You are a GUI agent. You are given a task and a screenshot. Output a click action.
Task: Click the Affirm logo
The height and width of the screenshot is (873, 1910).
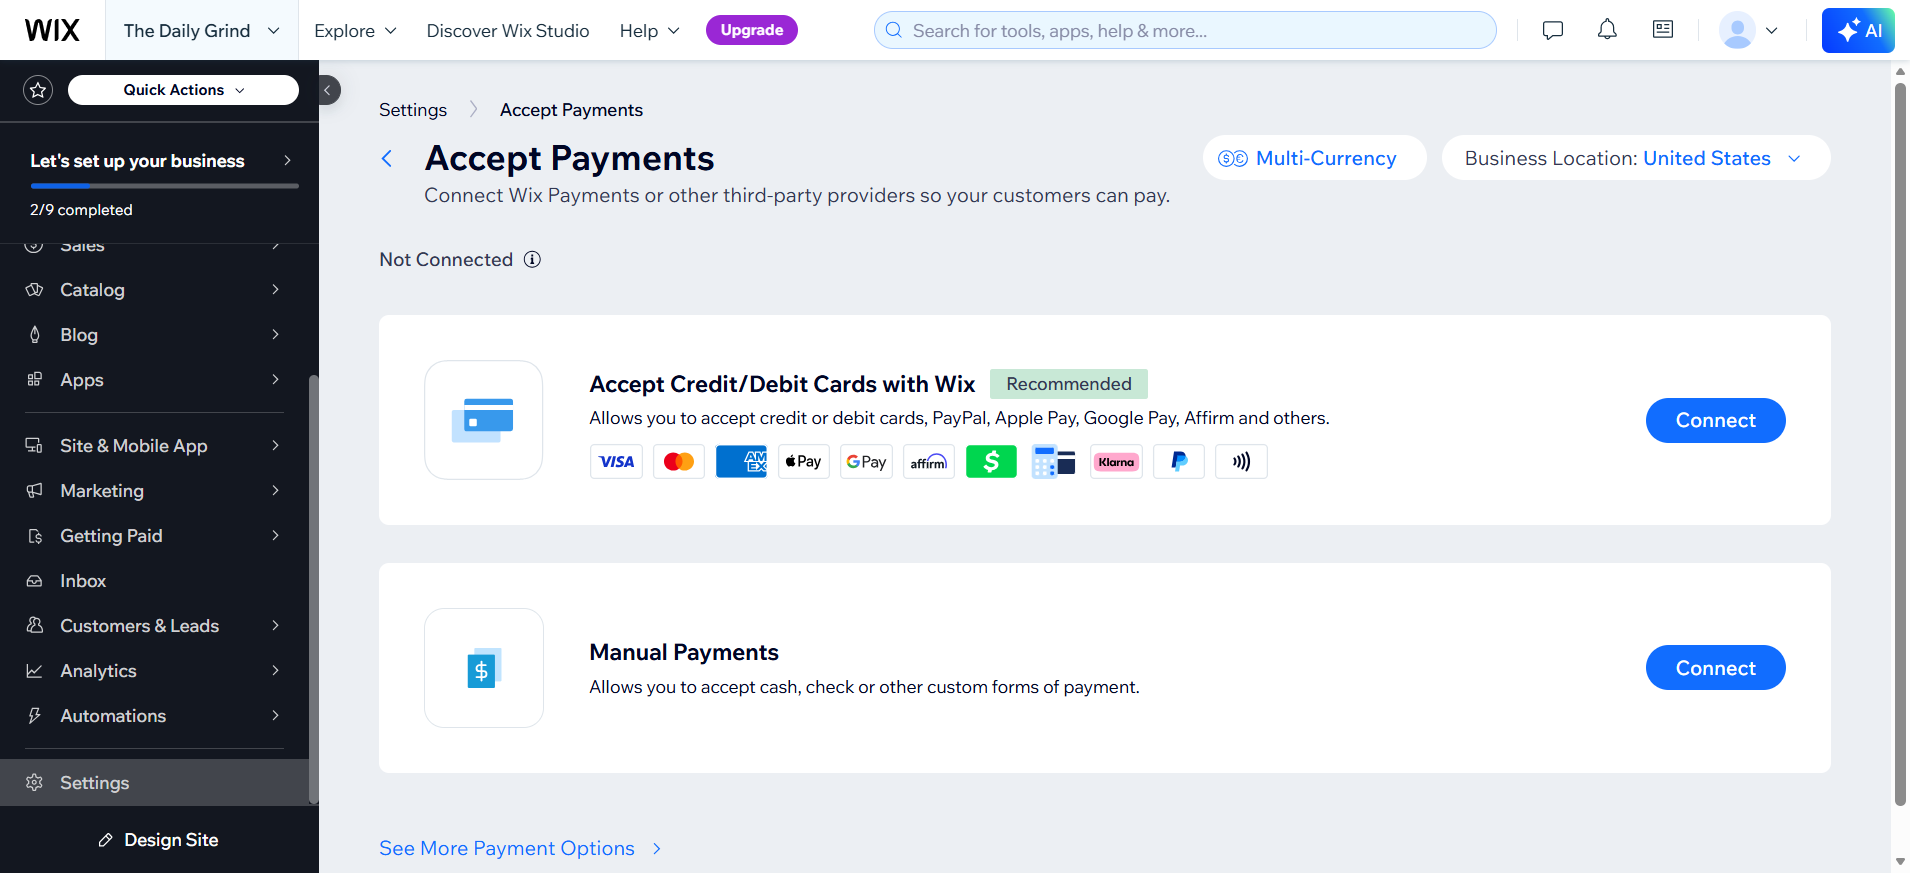tap(929, 462)
